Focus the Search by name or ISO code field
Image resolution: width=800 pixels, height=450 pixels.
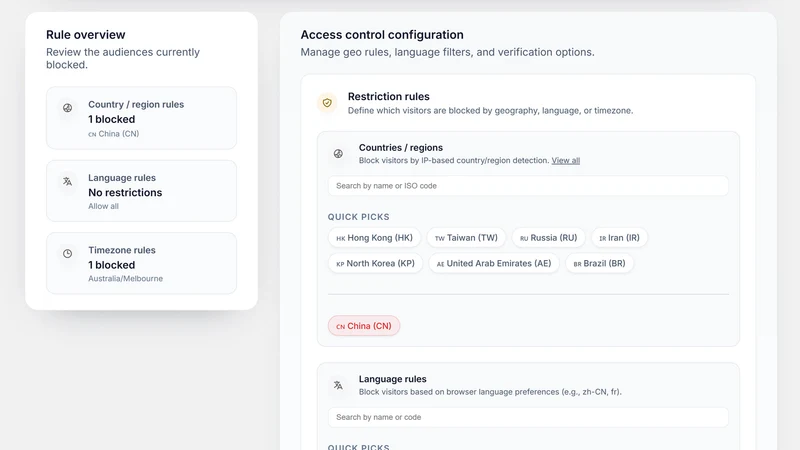point(528,186)
